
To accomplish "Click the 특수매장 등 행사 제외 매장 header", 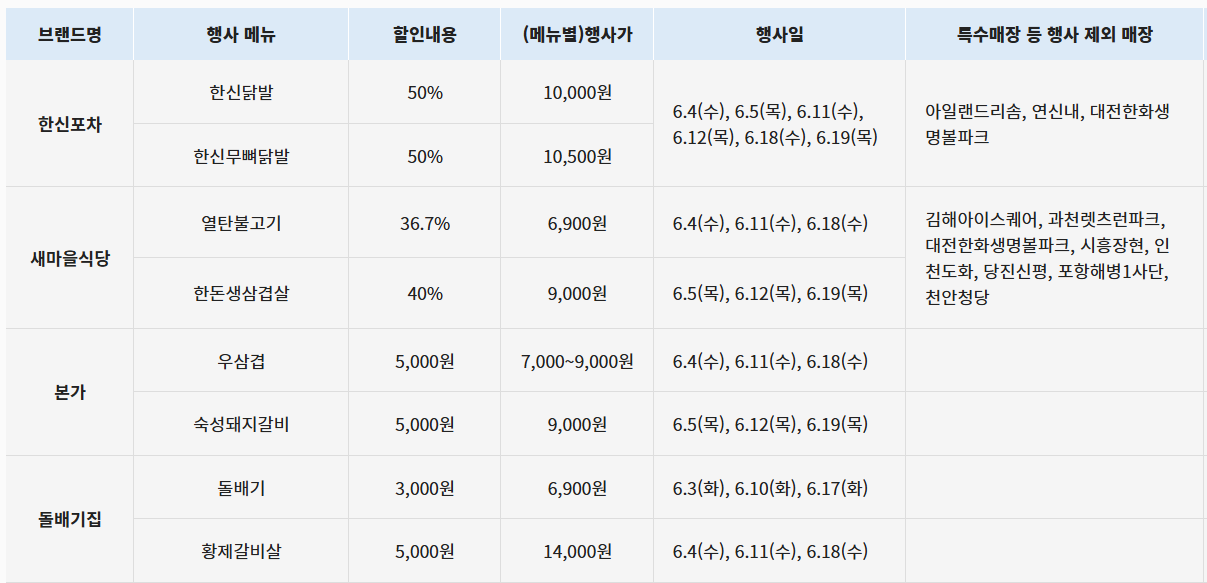I will click(1055, 35).
